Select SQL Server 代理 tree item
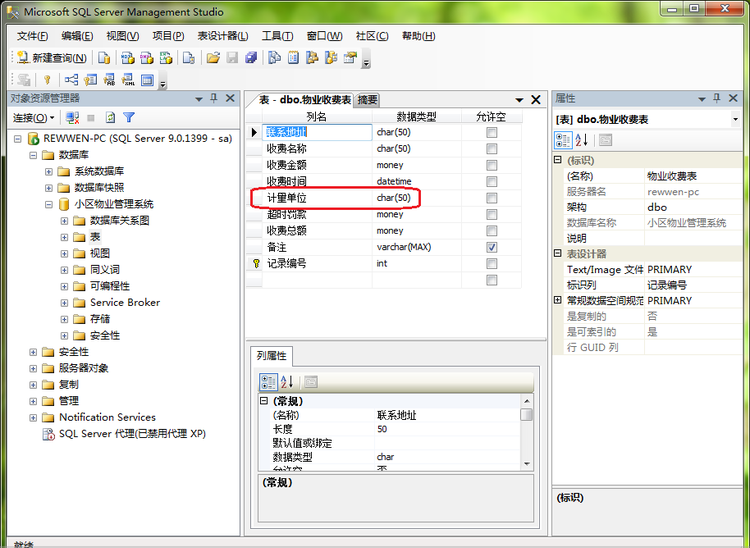Viewport: 750px width, 548px height. (x=132, y=434)
